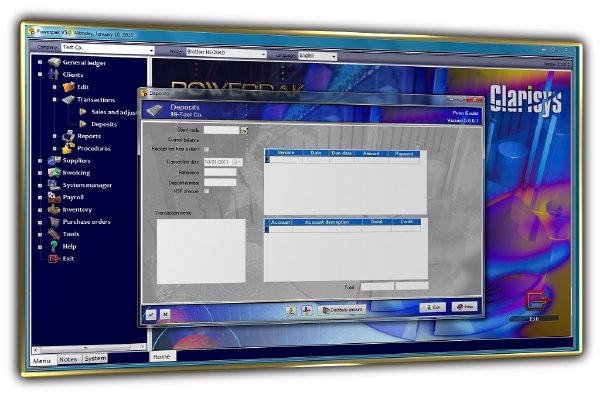Screen dimensions: 600x400
Task: Click the Clients people icon
Action: click(x=54, y=74)
